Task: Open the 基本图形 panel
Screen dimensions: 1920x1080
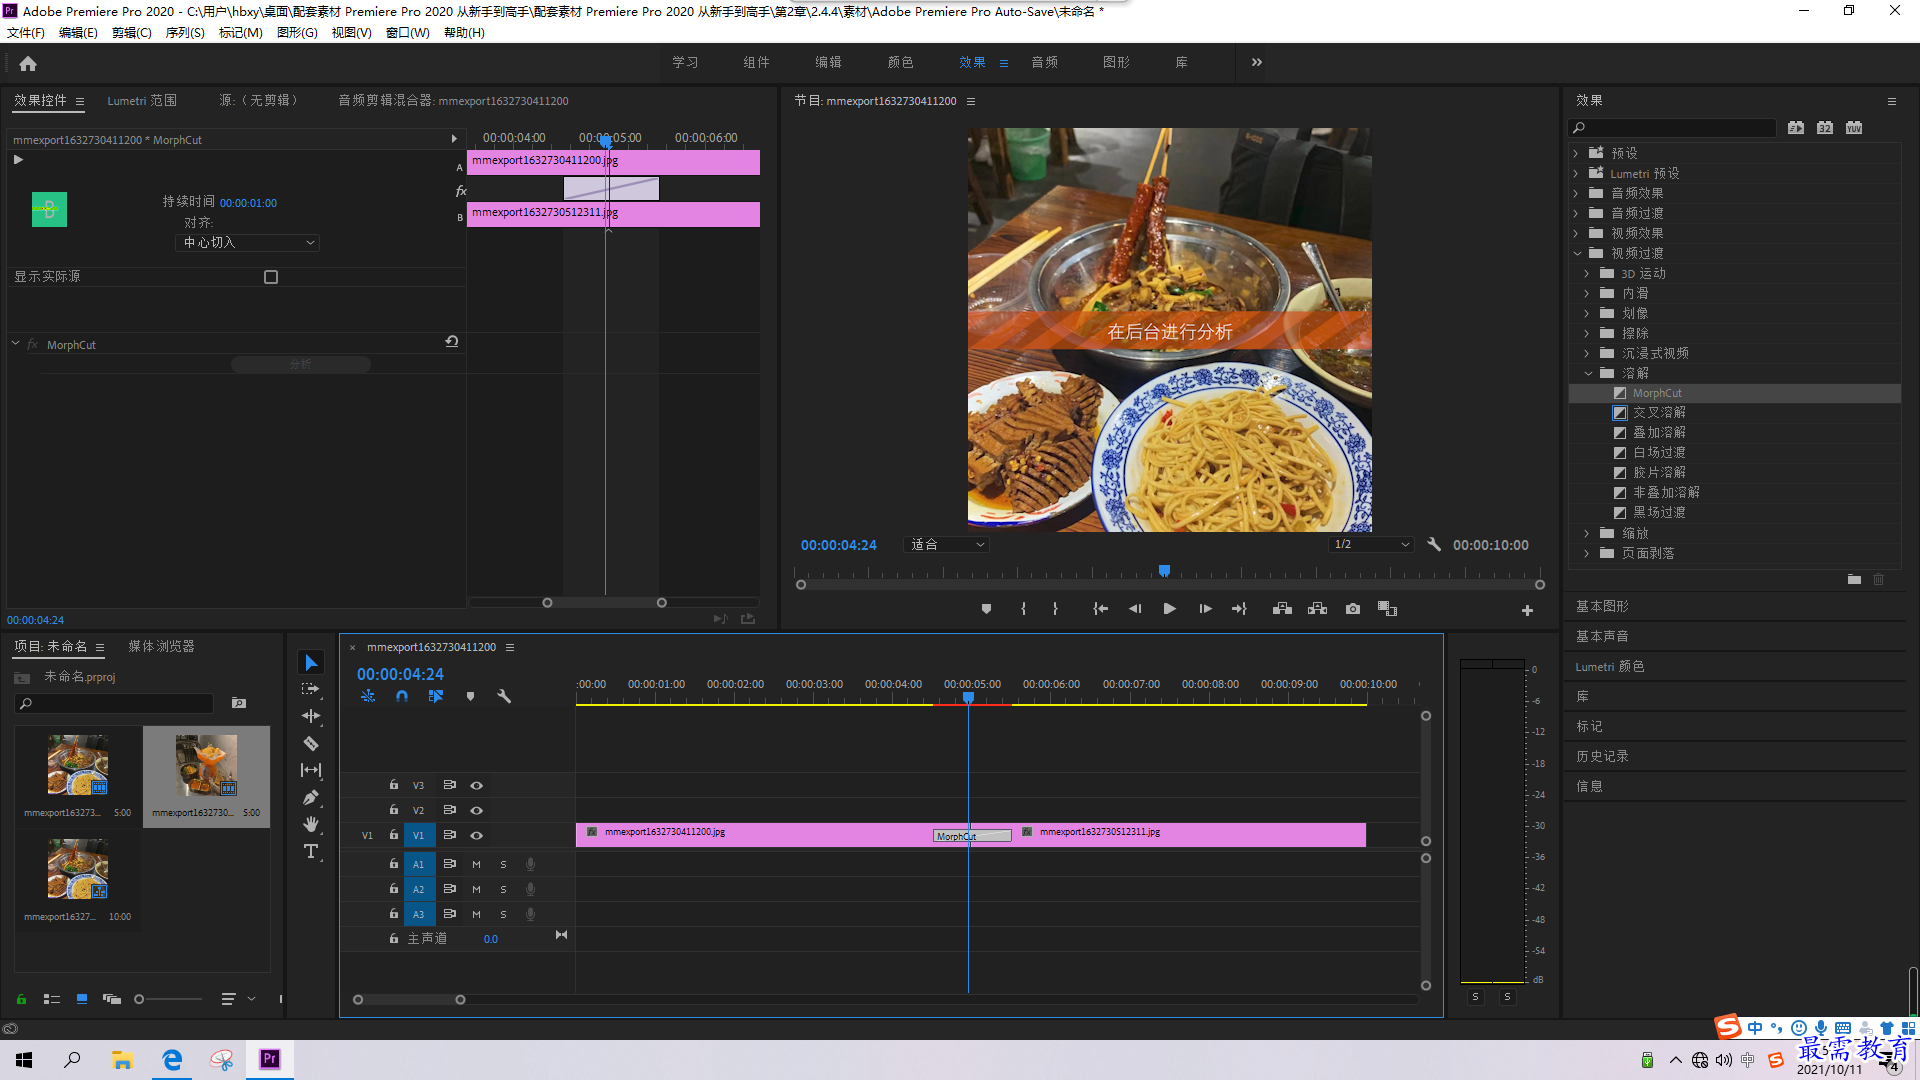Action: click(1602, 607)
